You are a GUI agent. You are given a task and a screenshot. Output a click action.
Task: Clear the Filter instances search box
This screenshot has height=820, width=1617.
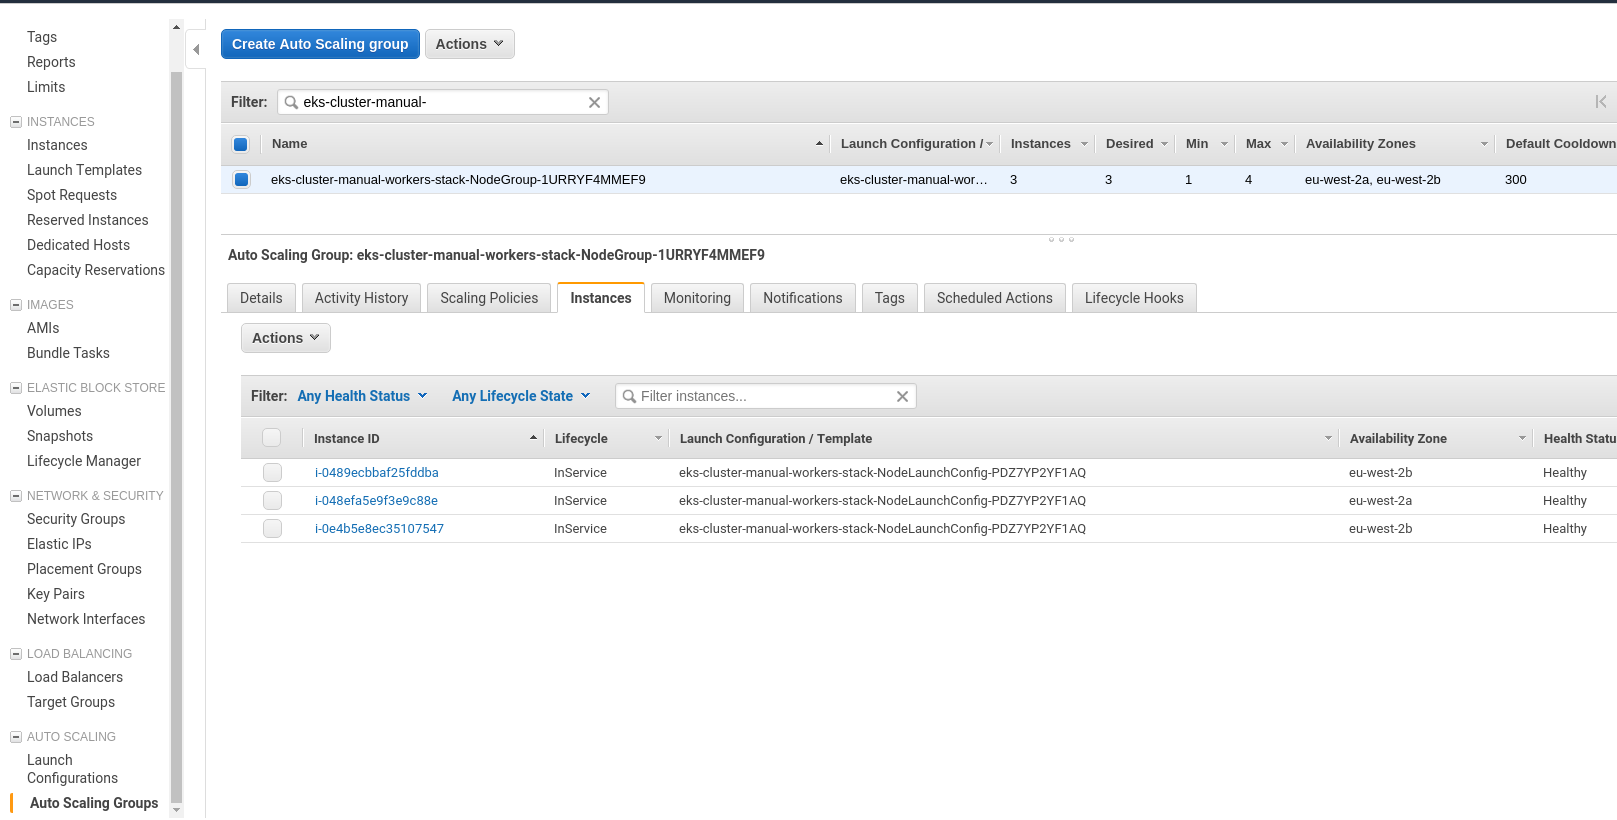tap(902, 396)
